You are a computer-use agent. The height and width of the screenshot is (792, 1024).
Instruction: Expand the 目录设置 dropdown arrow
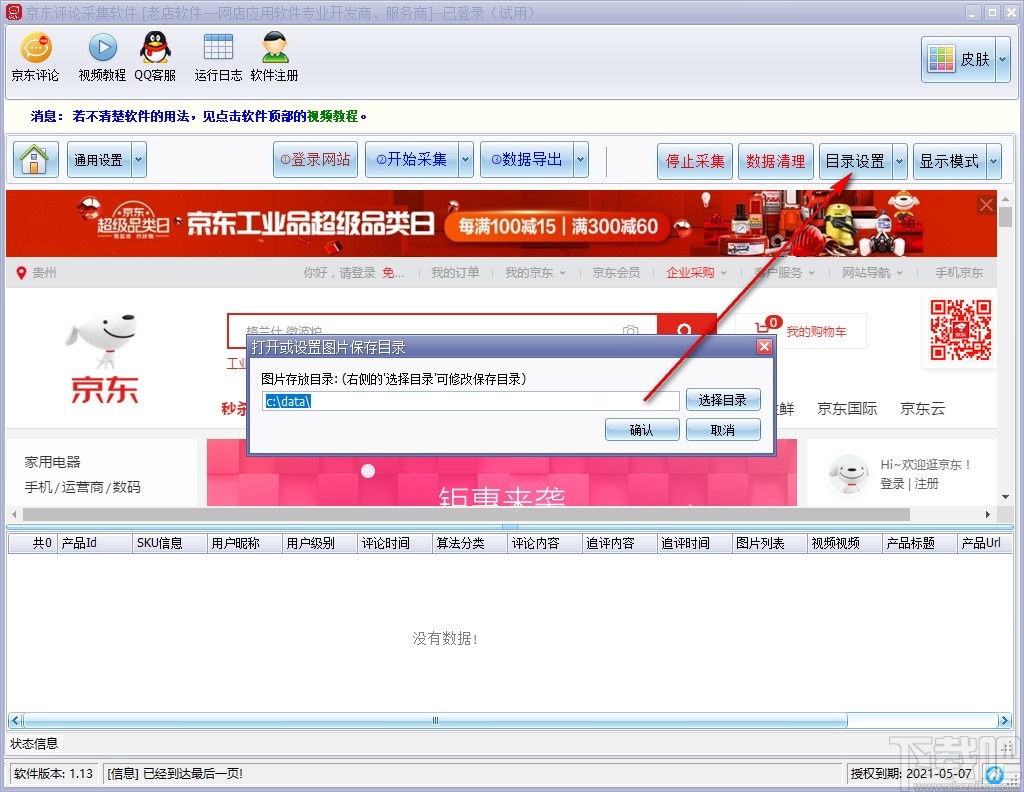click(x=900, y=161)
